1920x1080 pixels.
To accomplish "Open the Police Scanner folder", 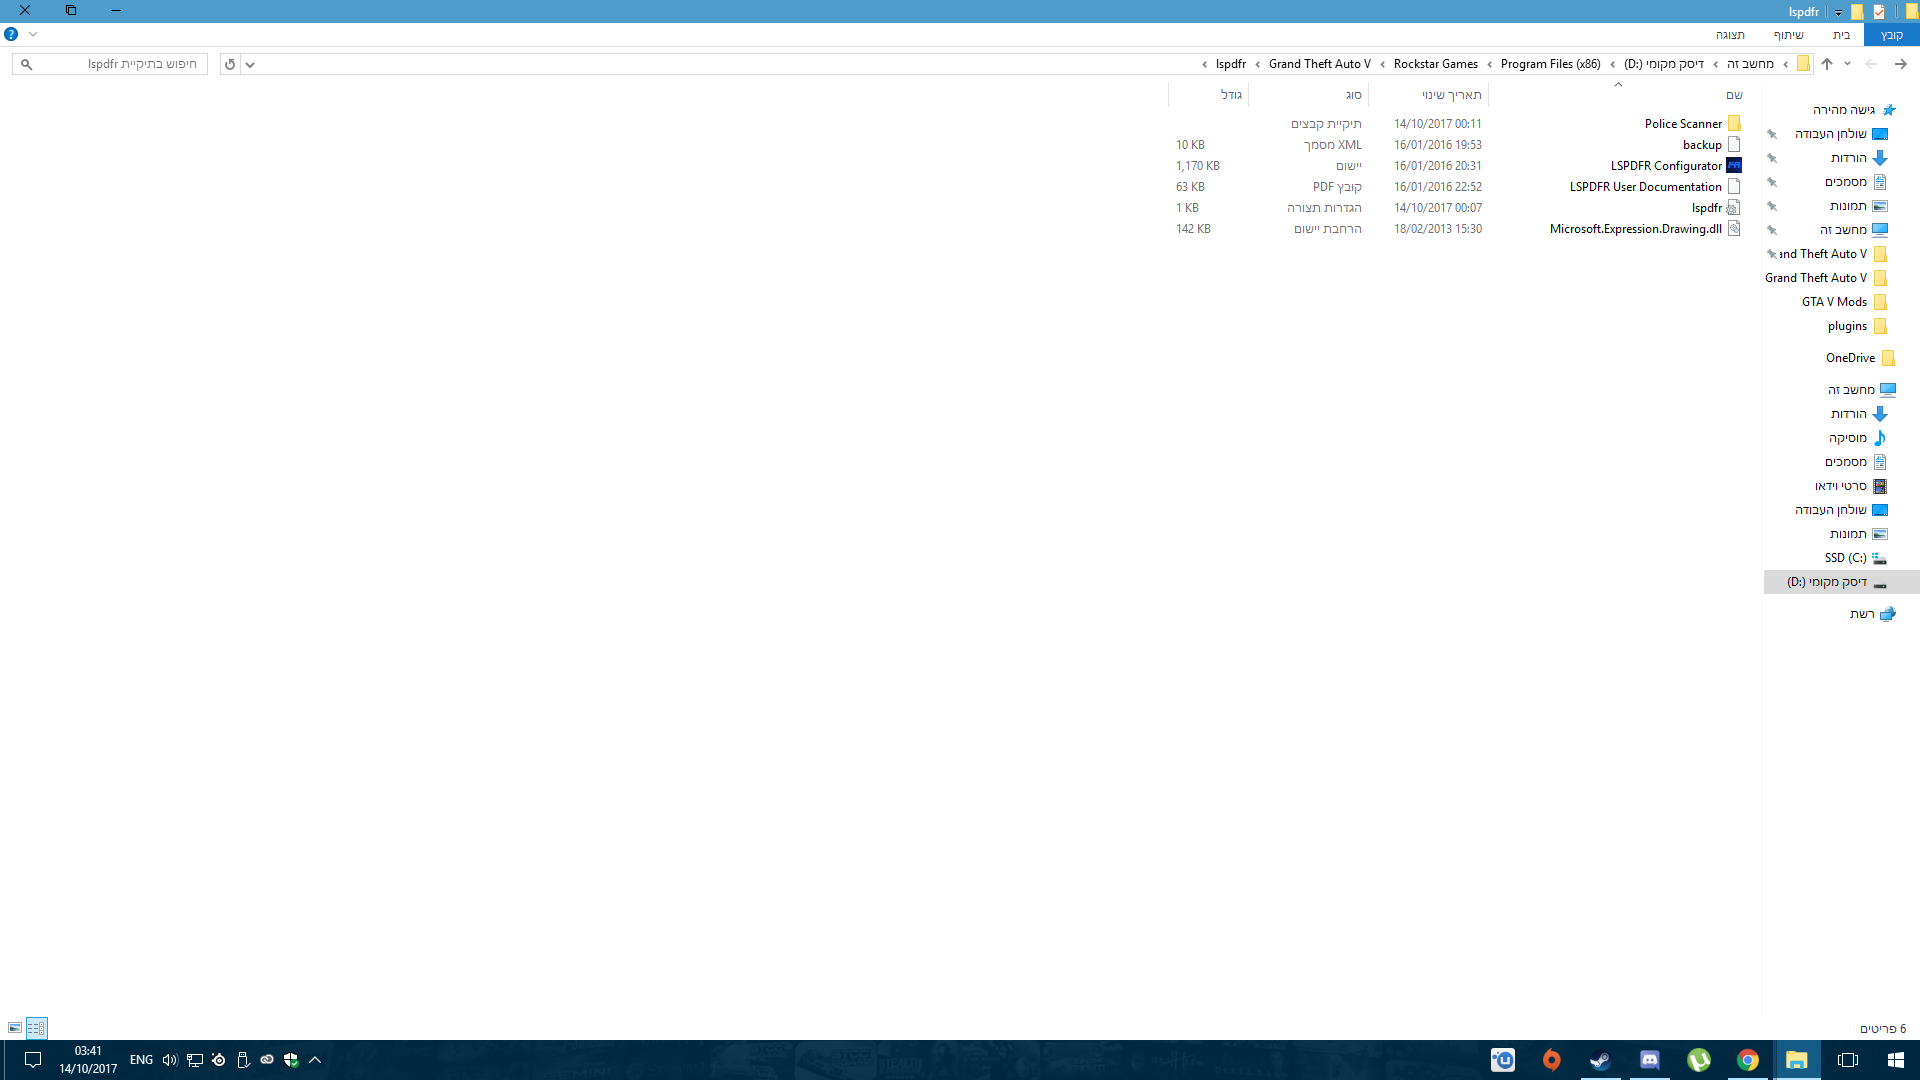I will click(x=1683, y=124).
